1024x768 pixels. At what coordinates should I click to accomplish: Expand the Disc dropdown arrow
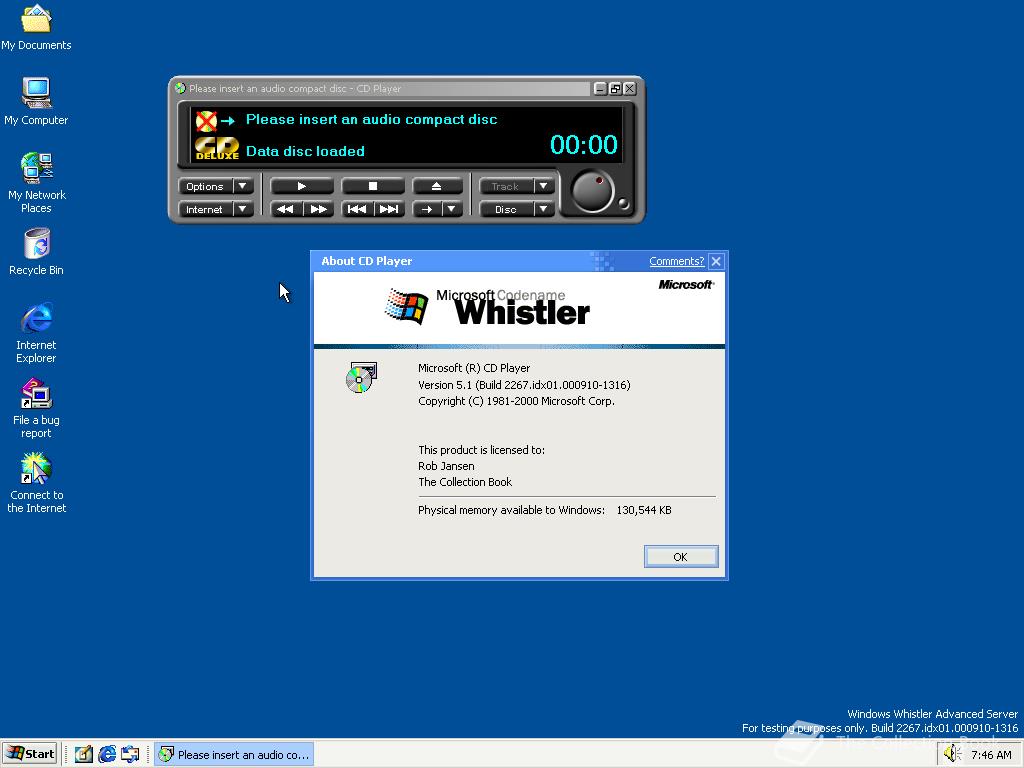pos(543,209)
